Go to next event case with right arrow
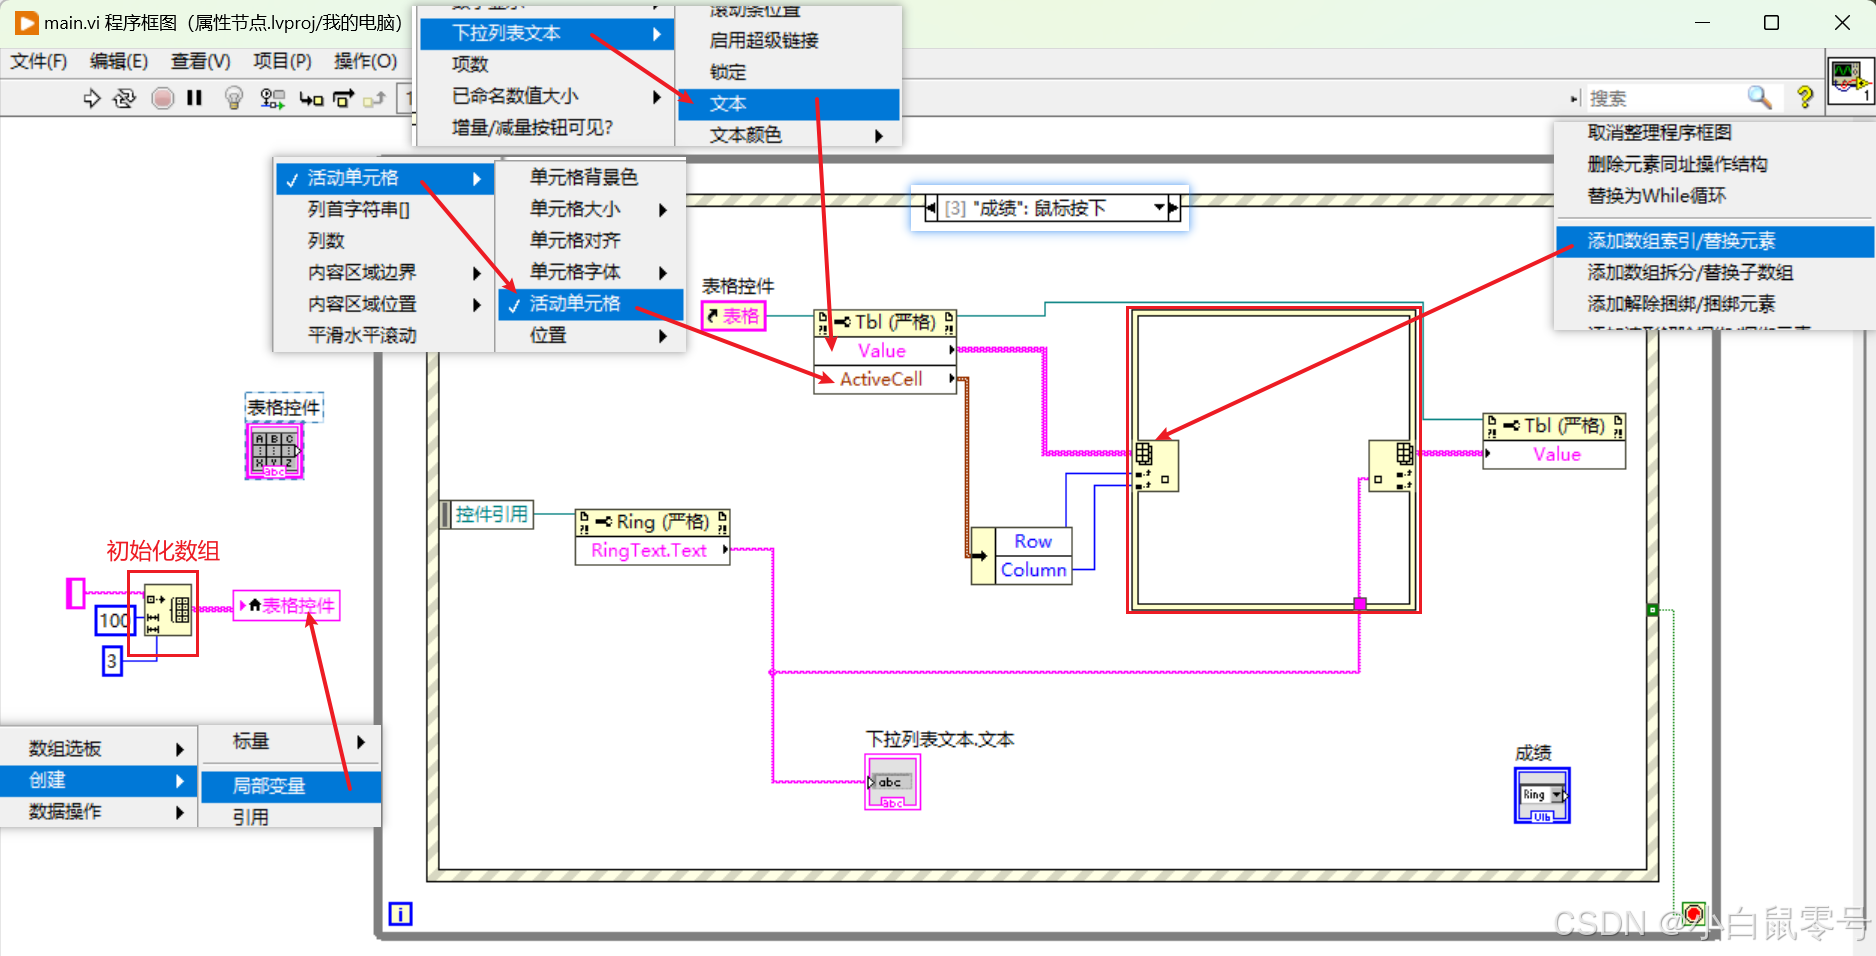 pos(1174,208)
